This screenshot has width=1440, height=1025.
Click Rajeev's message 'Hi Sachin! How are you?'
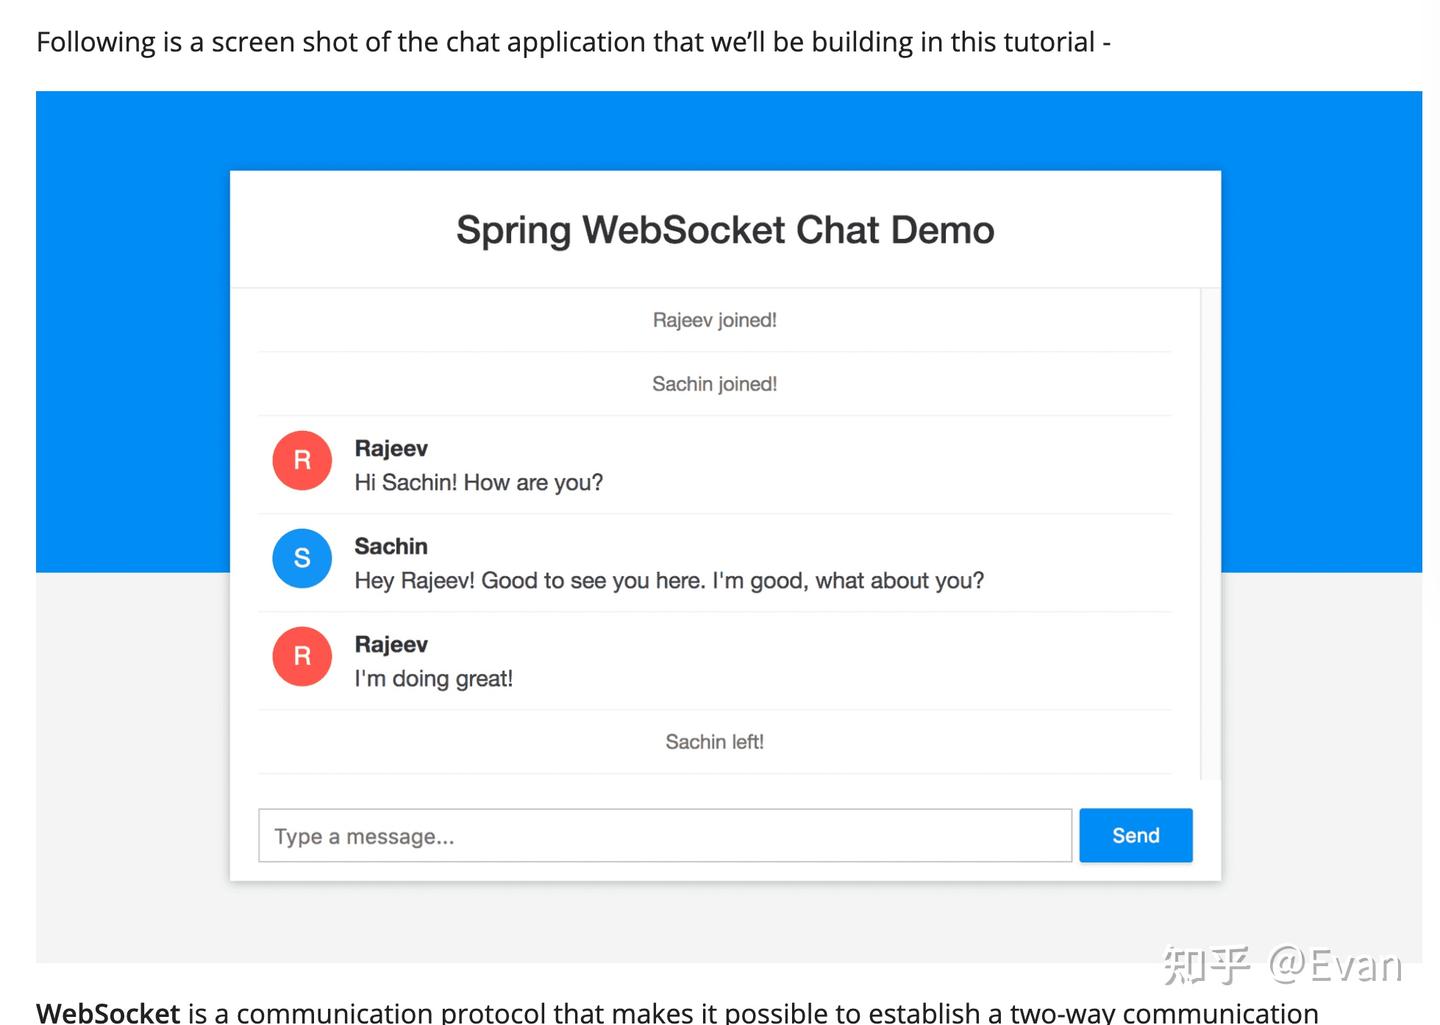click(478, 482)
